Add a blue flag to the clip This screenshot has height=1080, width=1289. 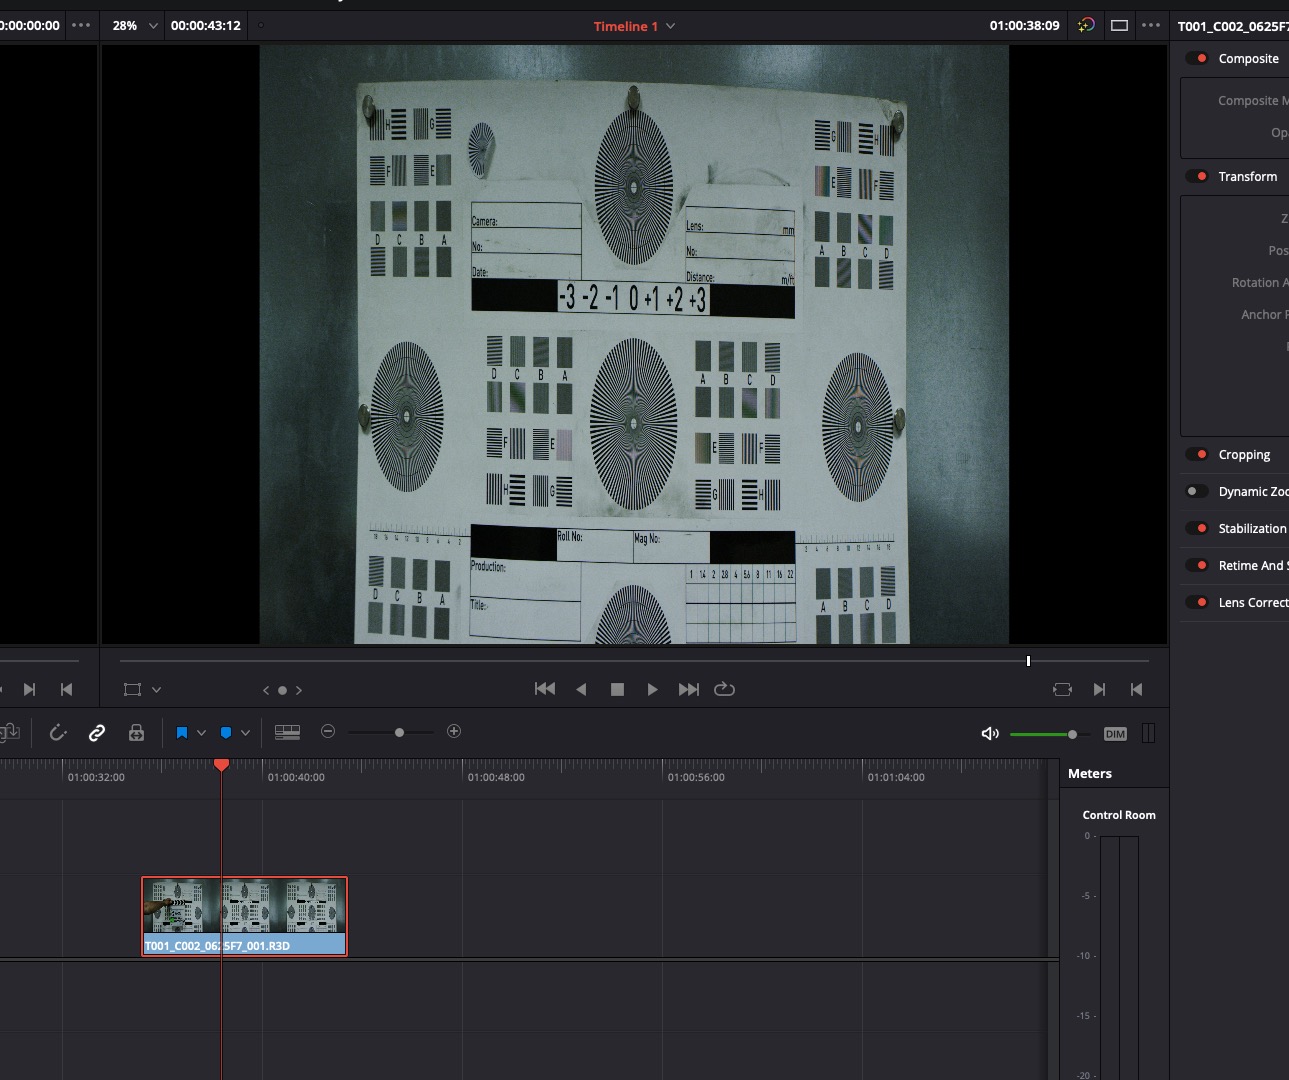point(182,733)
